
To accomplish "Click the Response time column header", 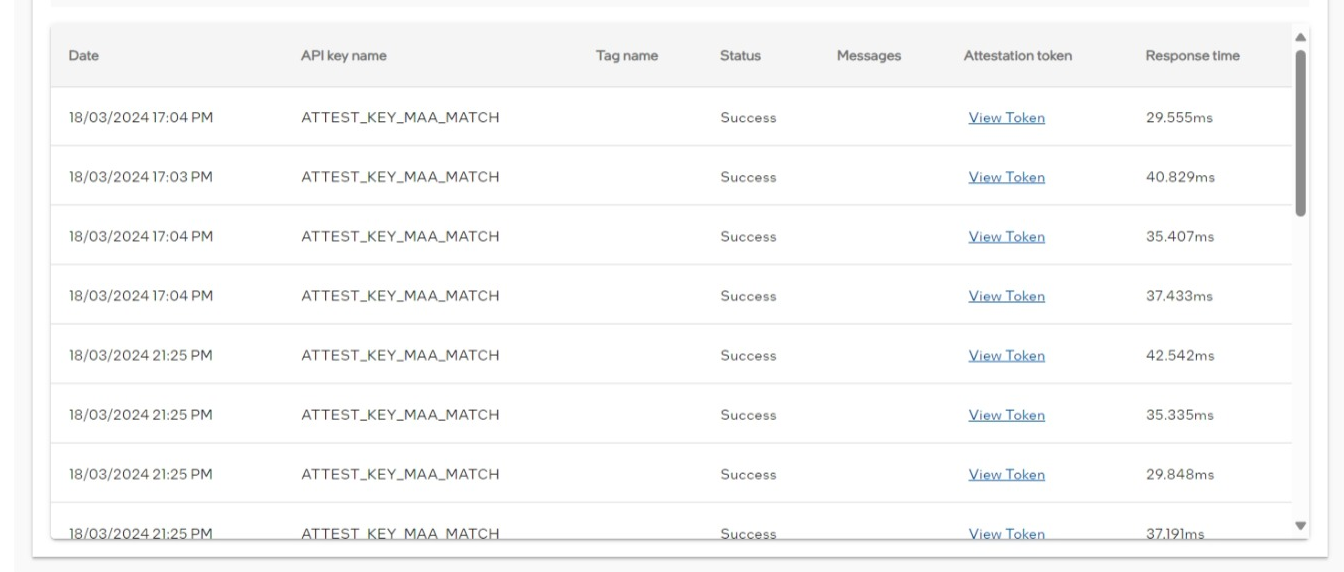I will coord(1192,56).
